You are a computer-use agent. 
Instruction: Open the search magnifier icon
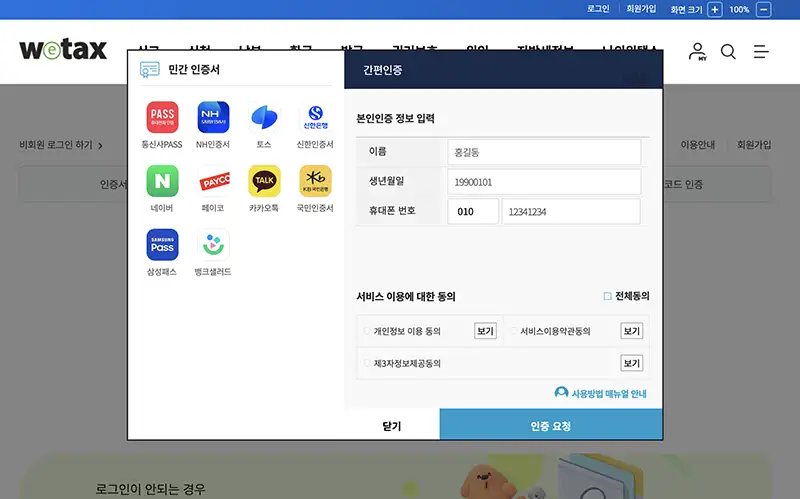click(x=728, y=52)
